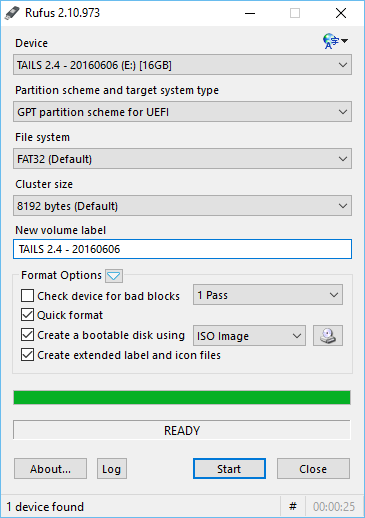Open the ISO Image boot type dropdown
The width and height of the screenshot is (365, 518).
[249, 336]
